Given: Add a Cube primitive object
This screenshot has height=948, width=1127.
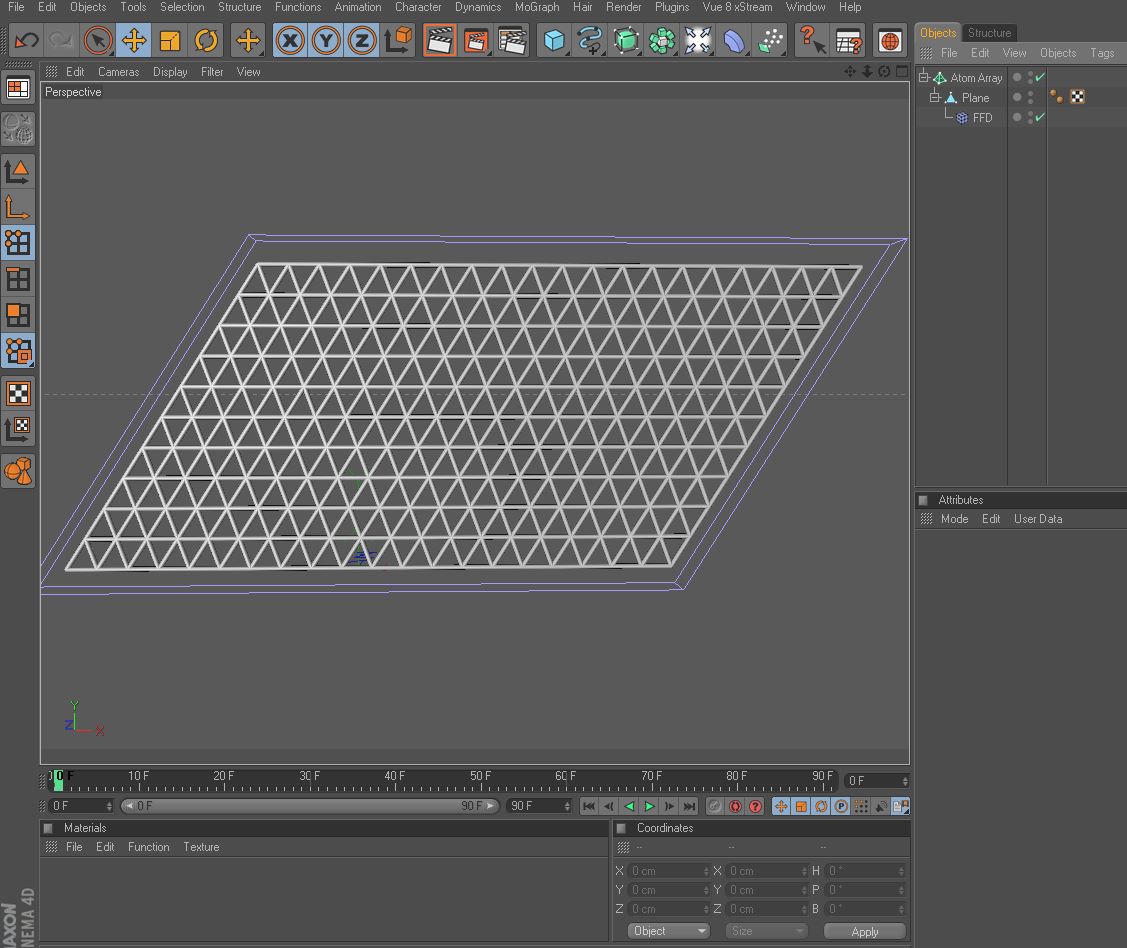Looking at the screenshot, I should pos(554,41).
